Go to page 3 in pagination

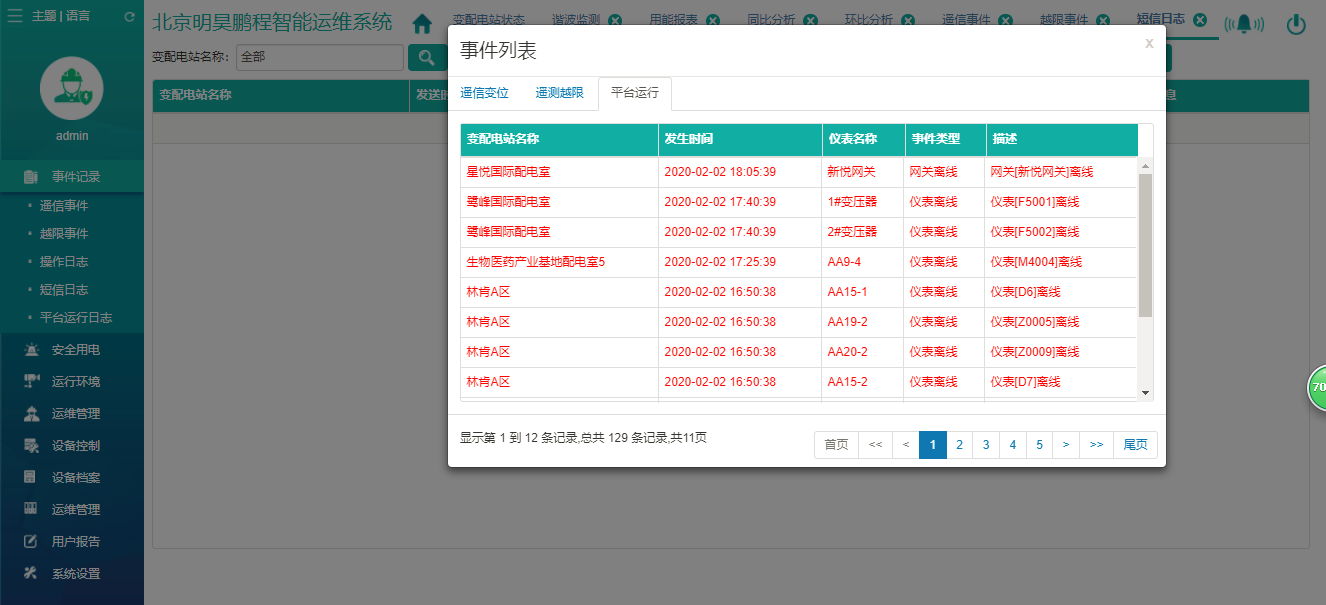(986, 445)
